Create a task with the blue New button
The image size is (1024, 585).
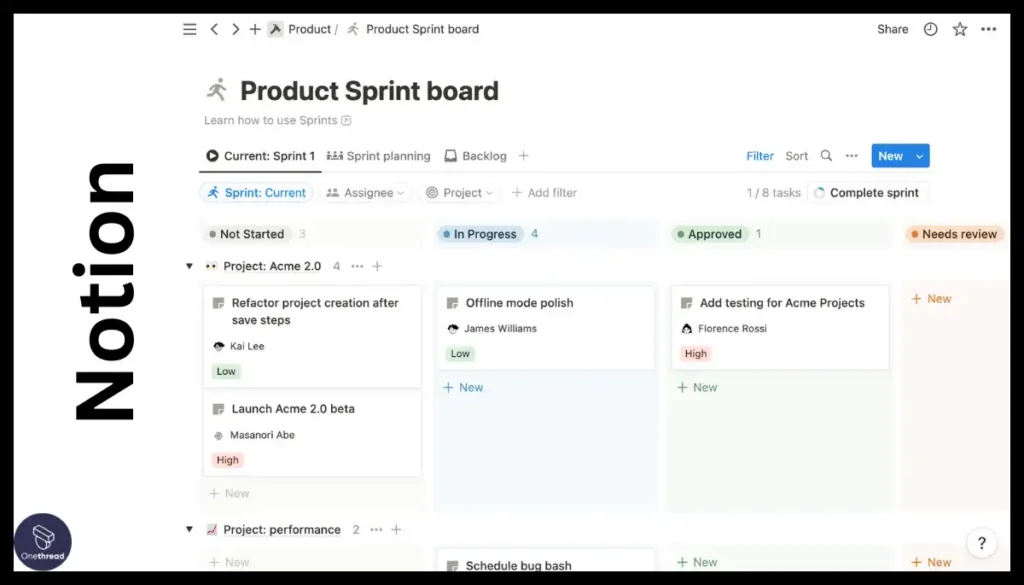point(891,156)
